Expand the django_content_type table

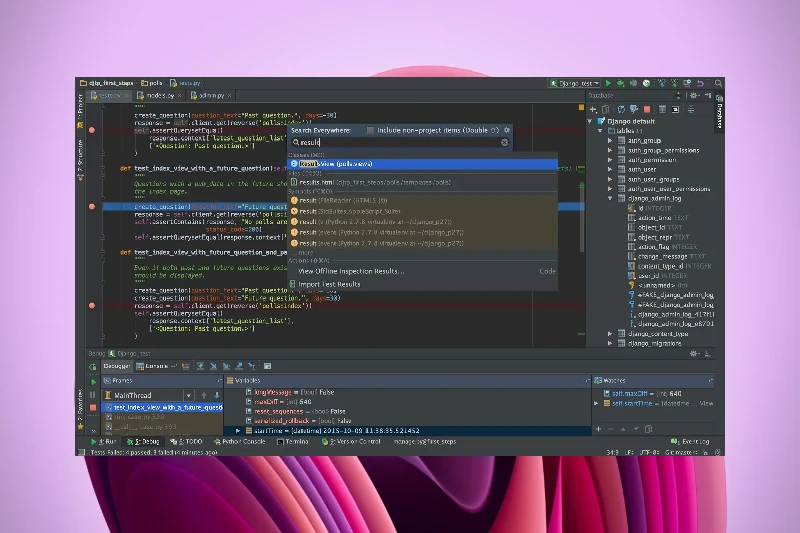point(610,334)
